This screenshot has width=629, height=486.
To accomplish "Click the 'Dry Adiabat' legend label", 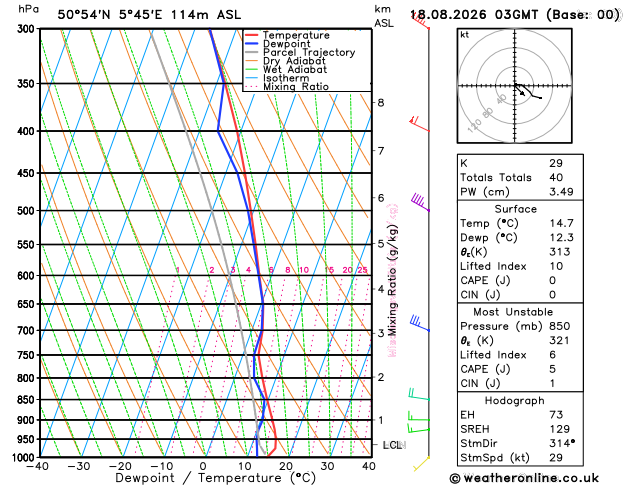I will pyautogui.click(x=294, y=61).
